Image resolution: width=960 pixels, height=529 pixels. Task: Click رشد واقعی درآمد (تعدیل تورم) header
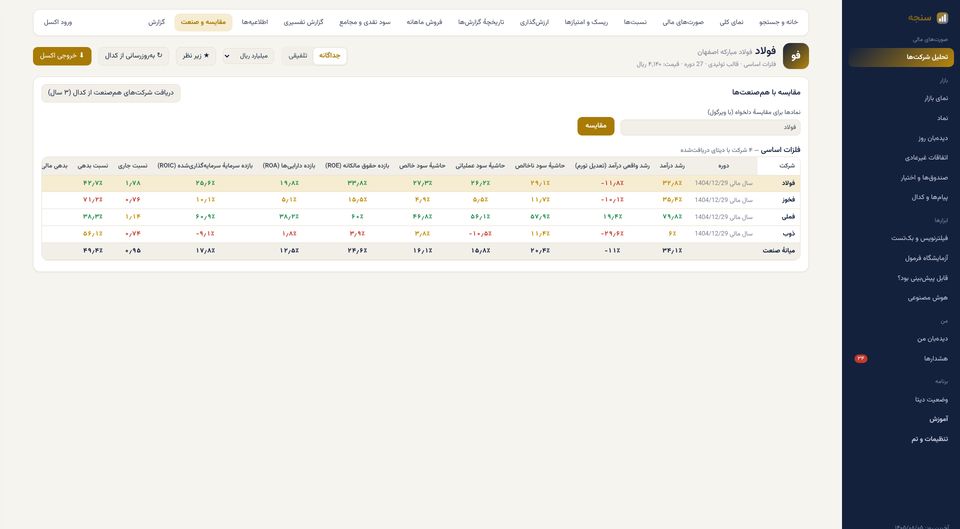[612, 166]
